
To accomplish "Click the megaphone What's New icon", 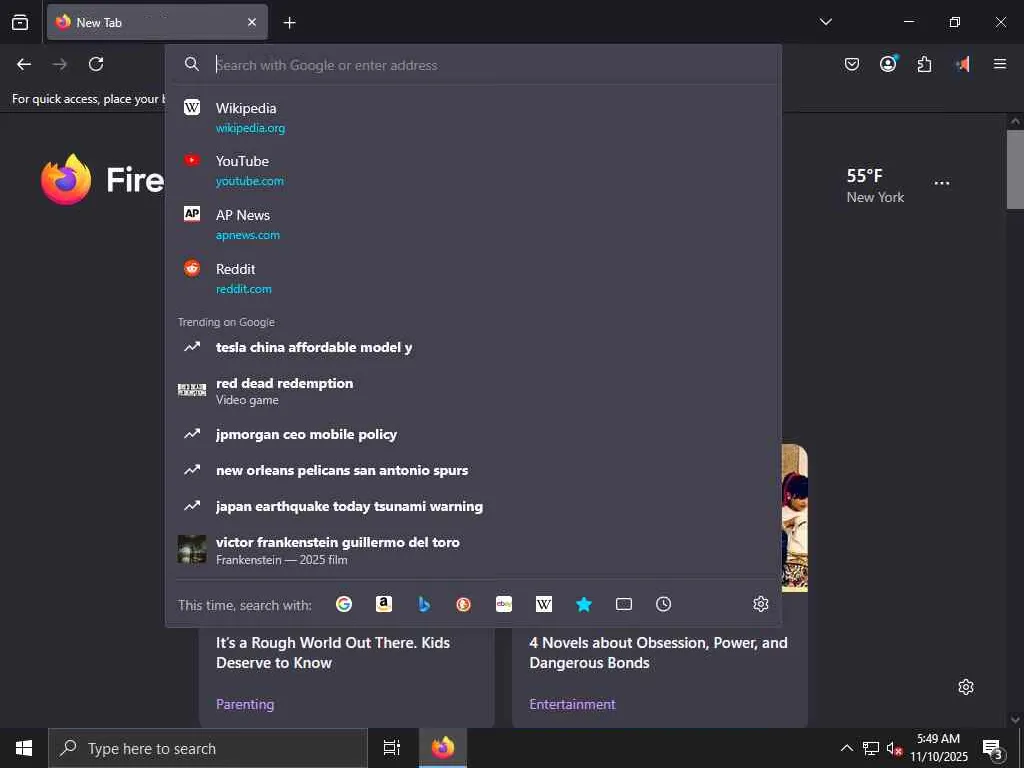I will coord(962,64).
